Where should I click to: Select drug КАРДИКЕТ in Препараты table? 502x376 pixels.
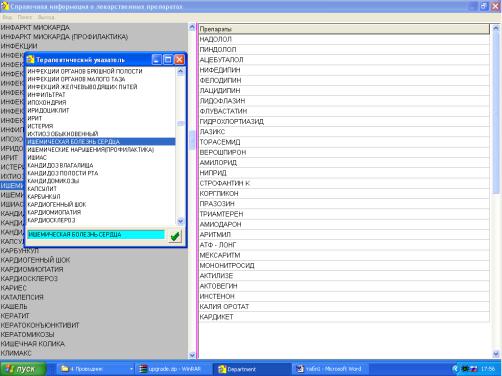click(x=344, y=317)
